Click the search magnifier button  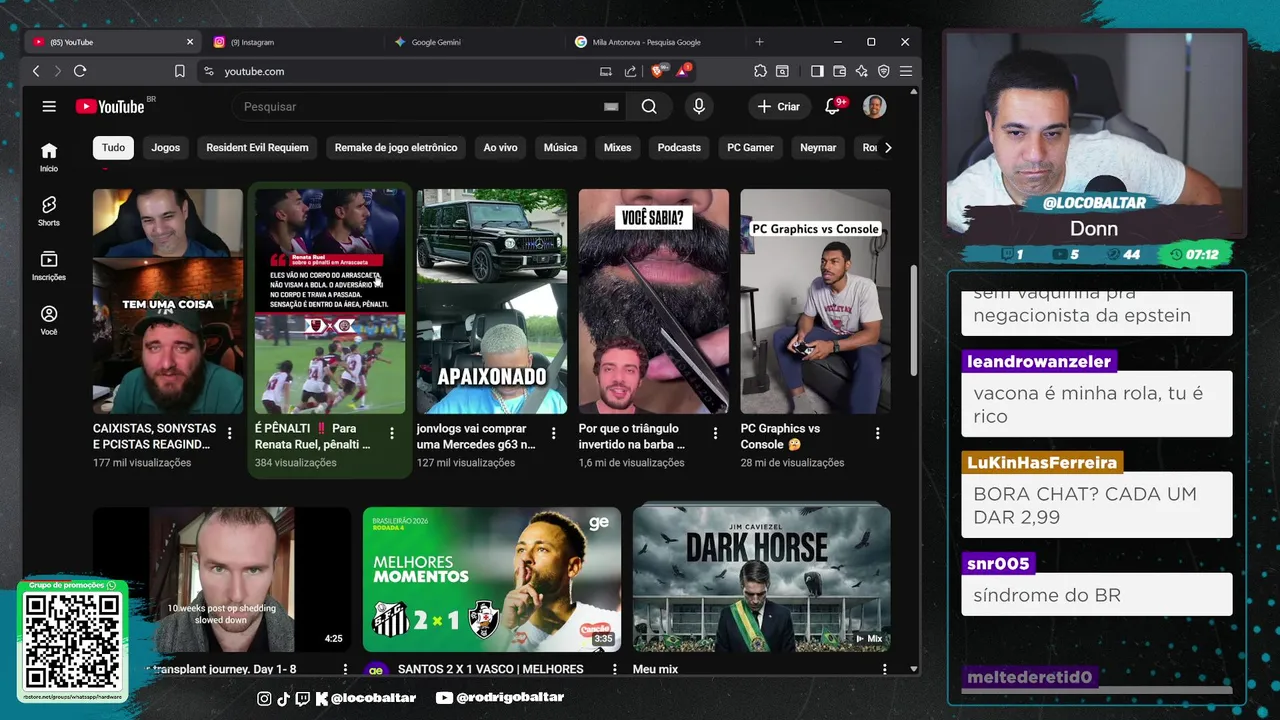pos(649,106)
